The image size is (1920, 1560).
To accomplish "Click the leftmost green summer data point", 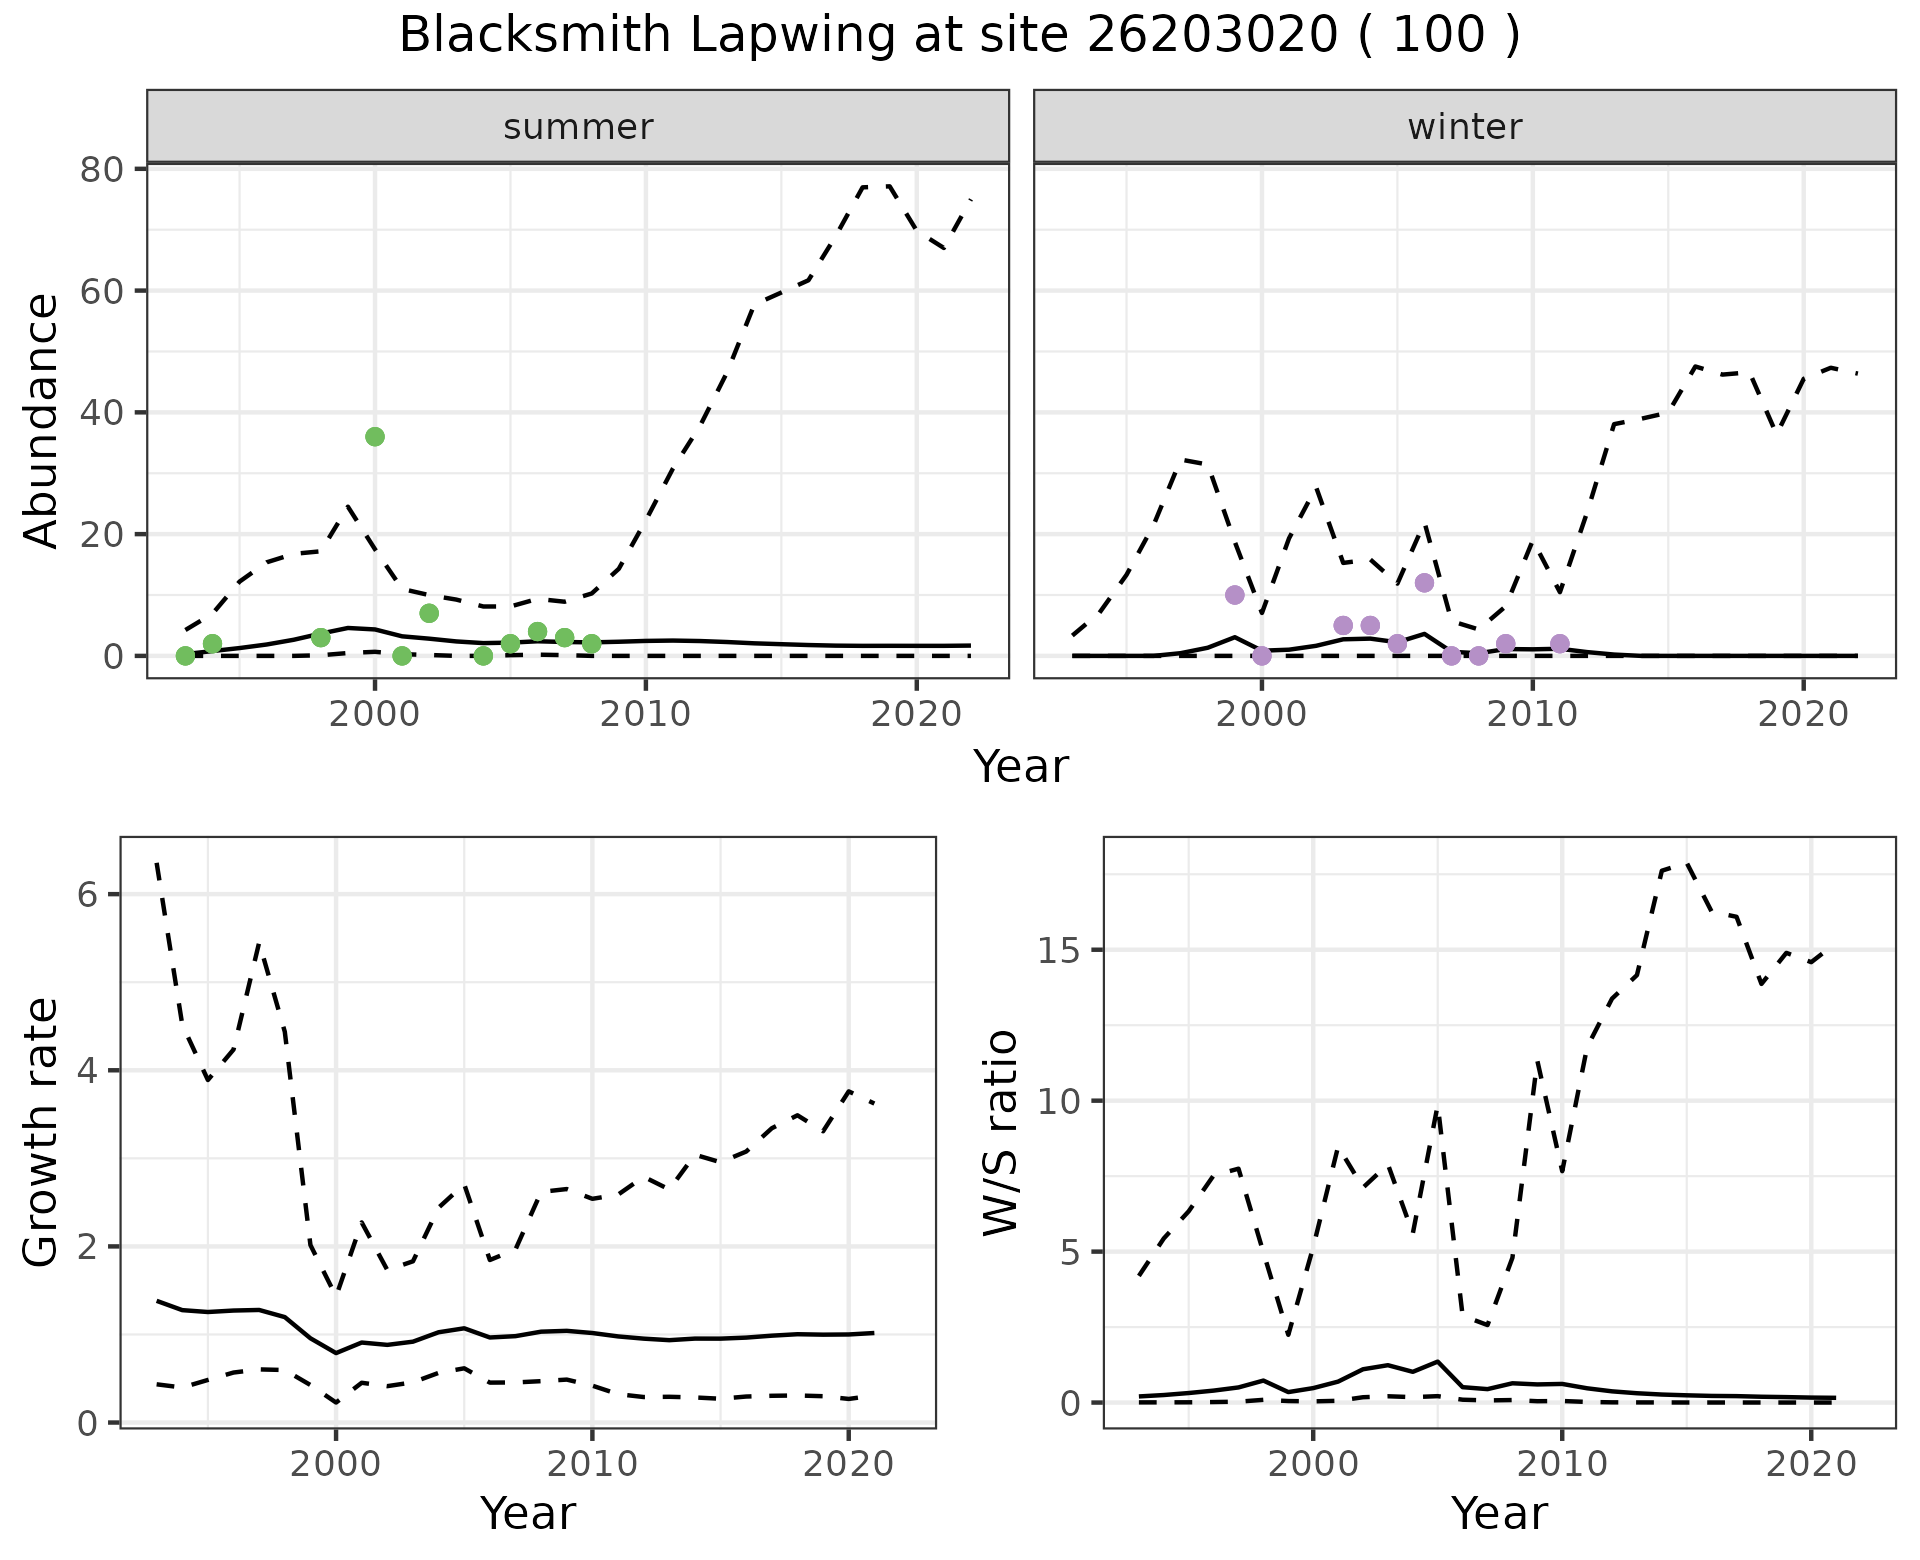I will (x=185, y=656).
